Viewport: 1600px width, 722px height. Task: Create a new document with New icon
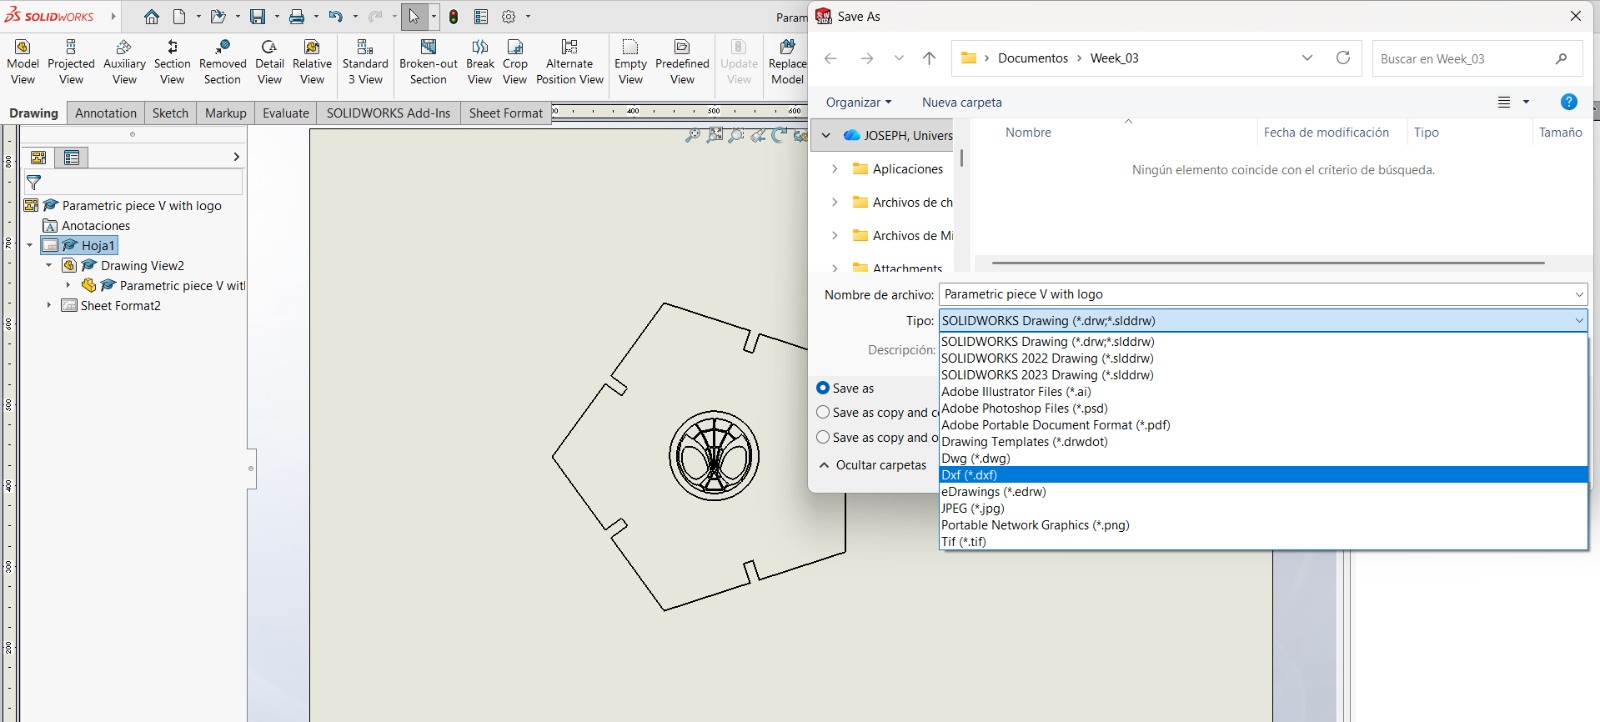pos(179,17)
